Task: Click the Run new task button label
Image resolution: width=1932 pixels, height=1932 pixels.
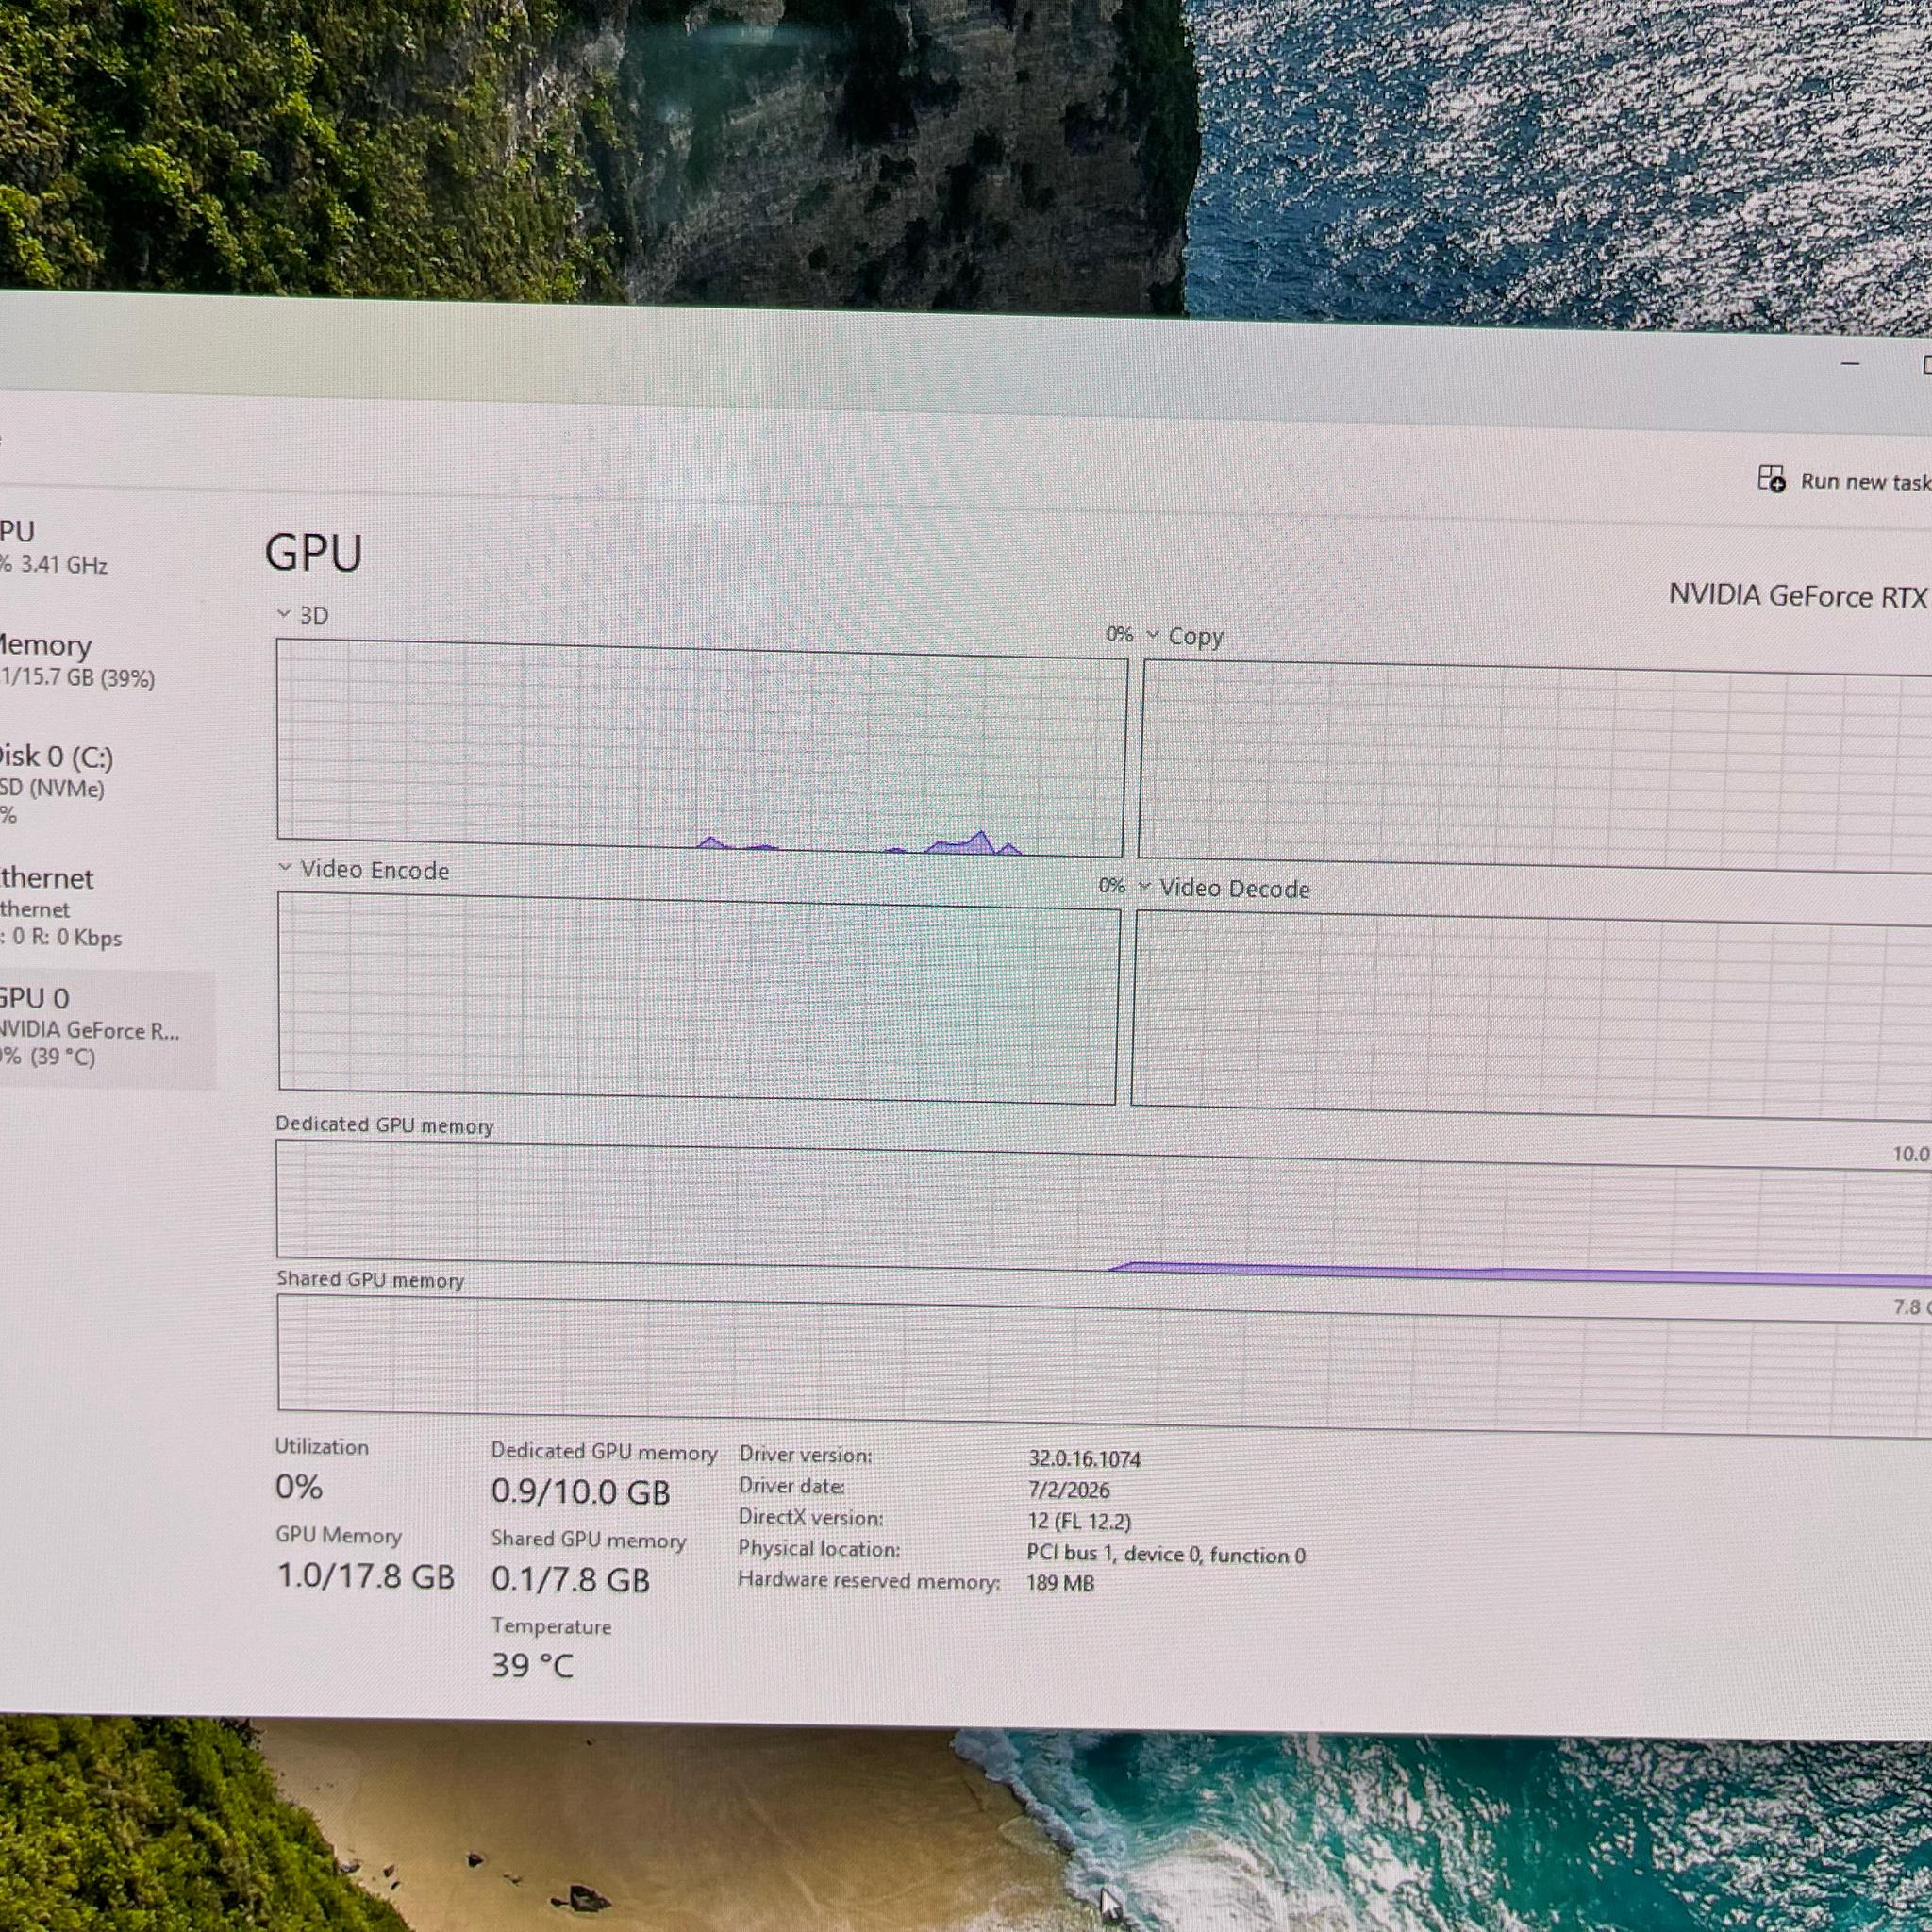Action: click(x=1866, y=481)
